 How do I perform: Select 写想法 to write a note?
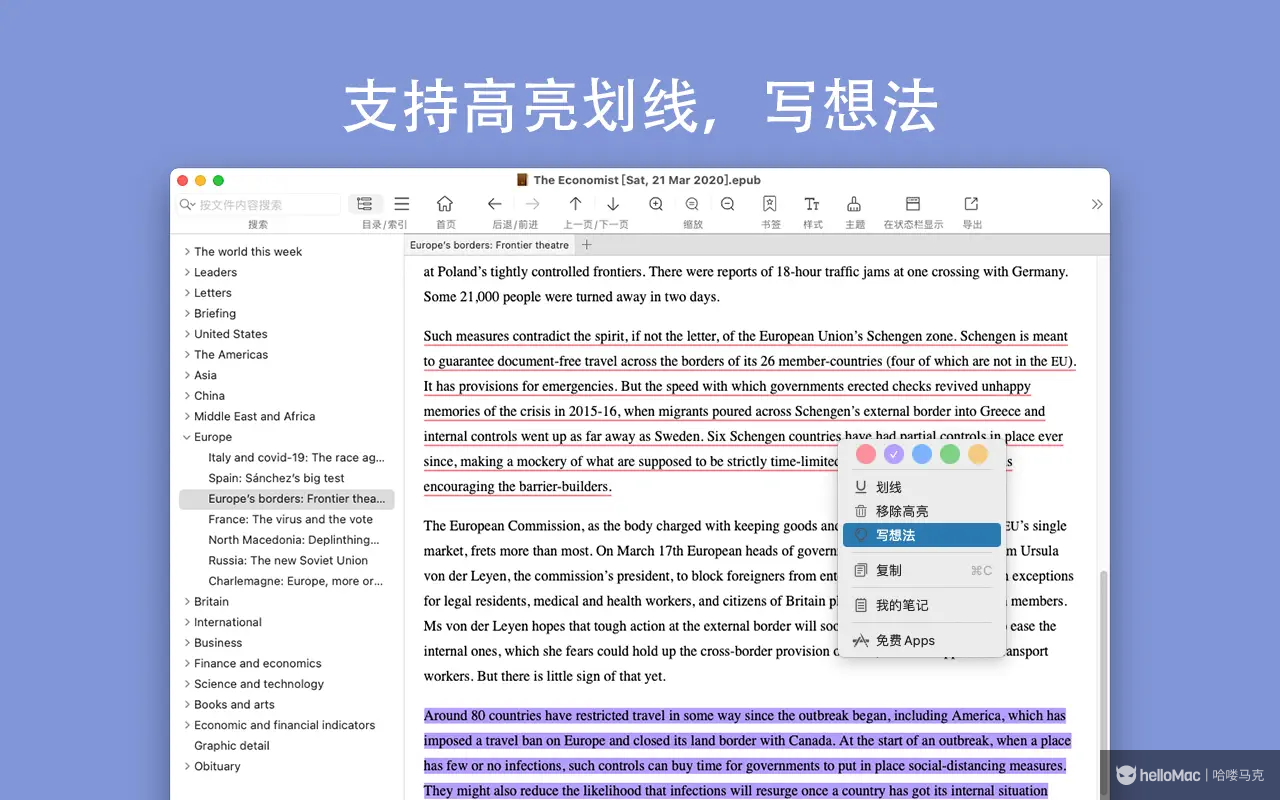click(922, 535)
